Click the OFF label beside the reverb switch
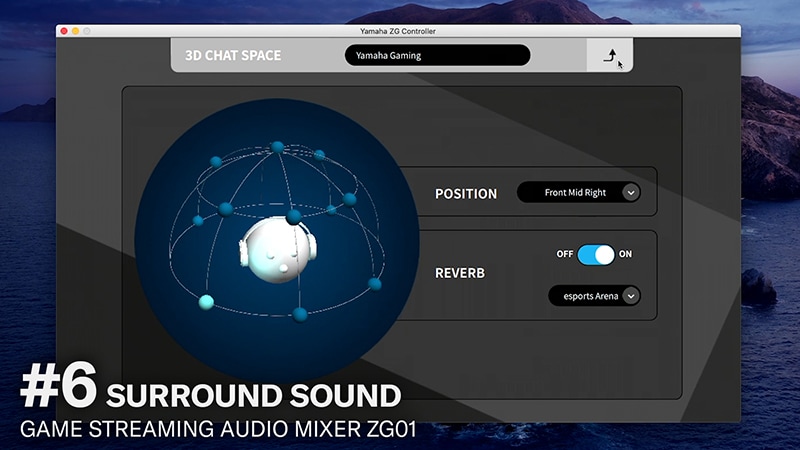 click(565, 254)
